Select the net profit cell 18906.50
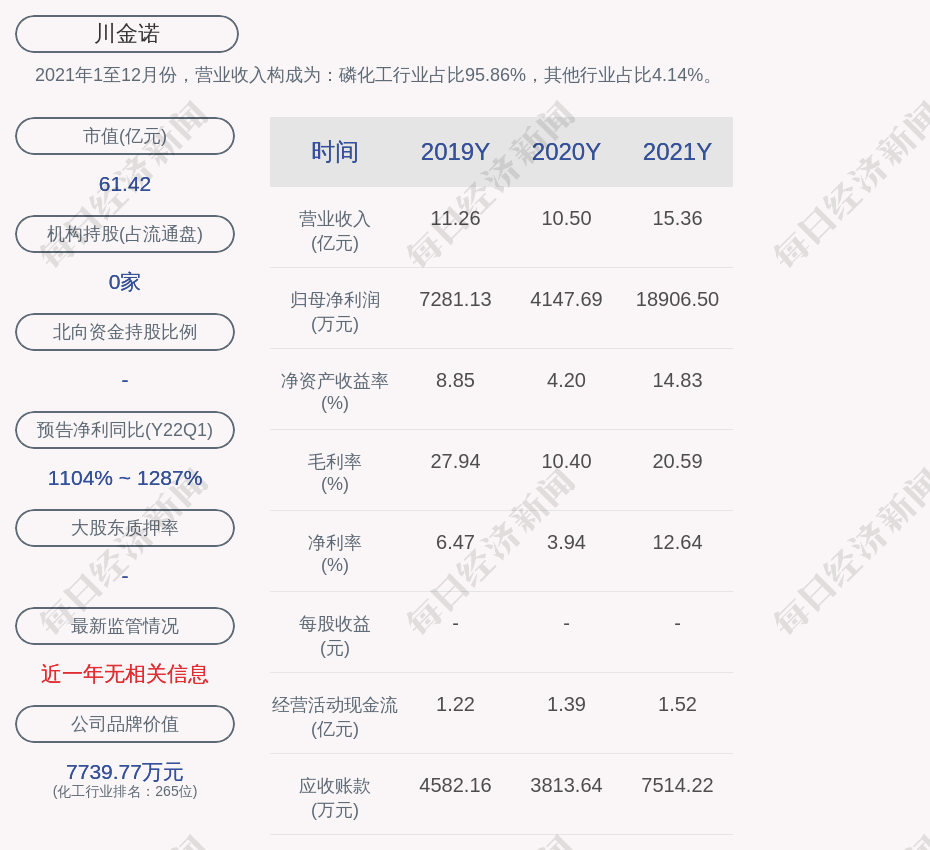Image resolution: width=930 pixels, height=850 pixels. 677,299
